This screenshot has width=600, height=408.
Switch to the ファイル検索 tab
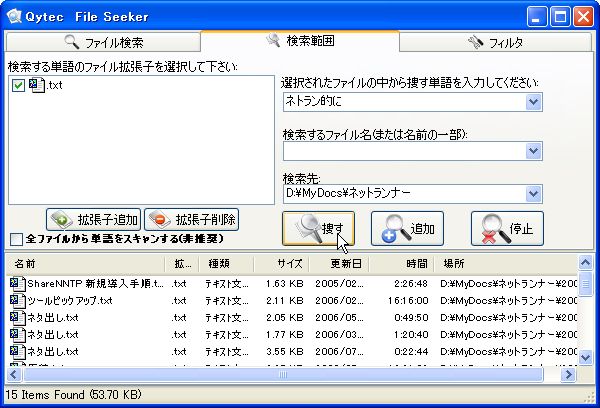click(103, 42)
